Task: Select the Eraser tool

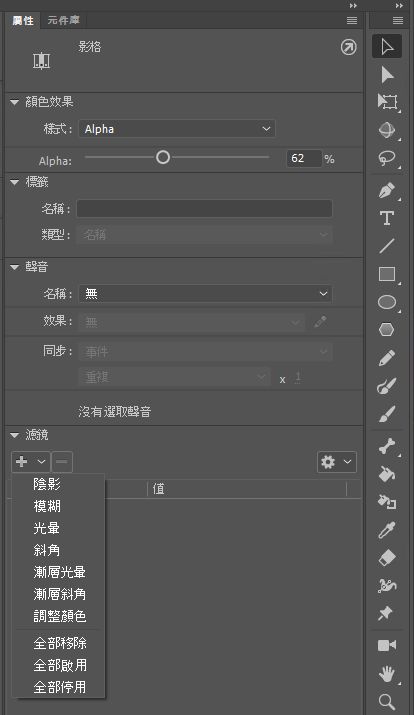Action: point(387,558)
